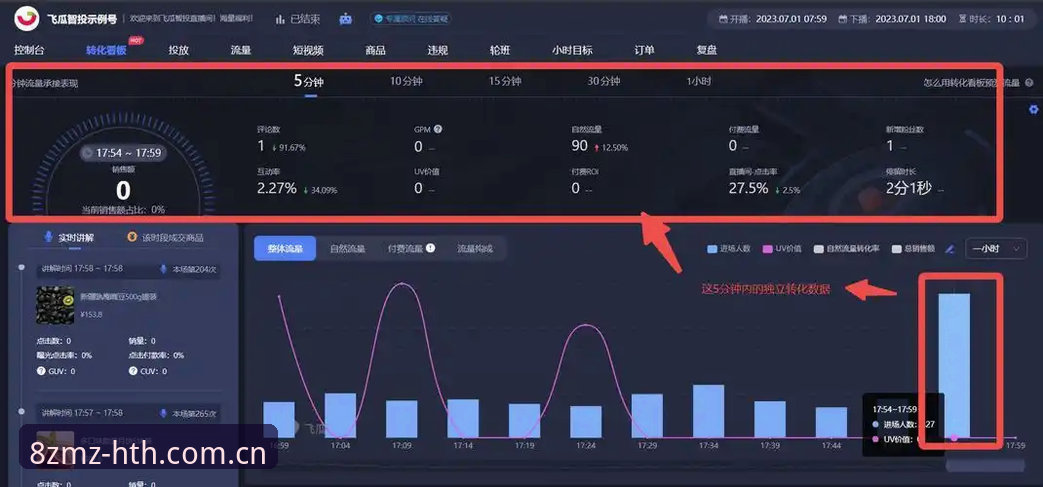The width and height of the screenshot is (1043, 487).
Task: Go to the 轮班 tab
Action: click(500, 50)
